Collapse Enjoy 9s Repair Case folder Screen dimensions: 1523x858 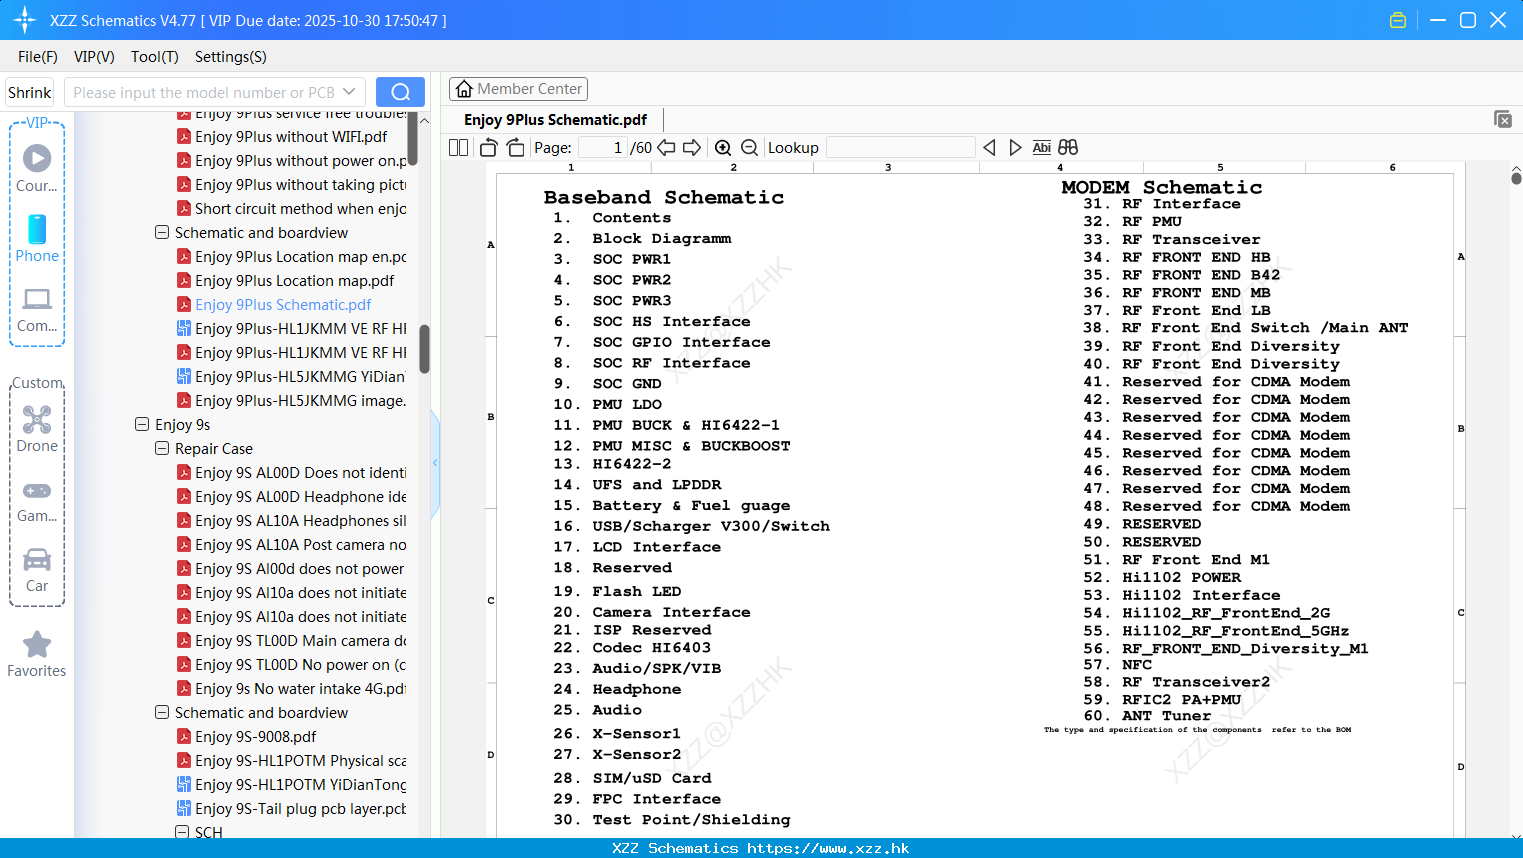(x=162, y=448)
